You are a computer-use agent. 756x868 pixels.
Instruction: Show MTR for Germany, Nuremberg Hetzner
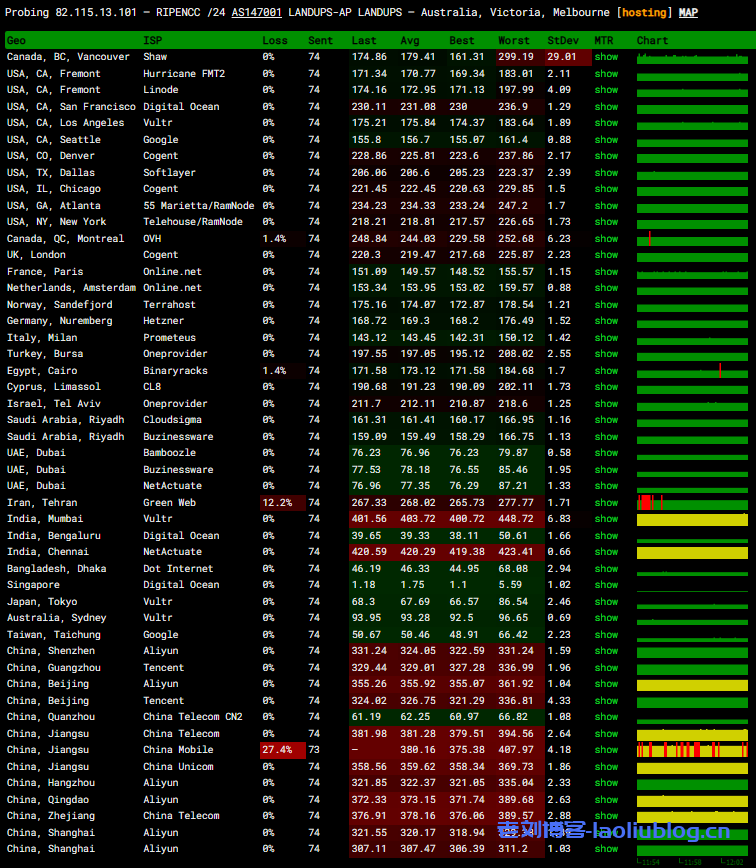pos(606,321)
